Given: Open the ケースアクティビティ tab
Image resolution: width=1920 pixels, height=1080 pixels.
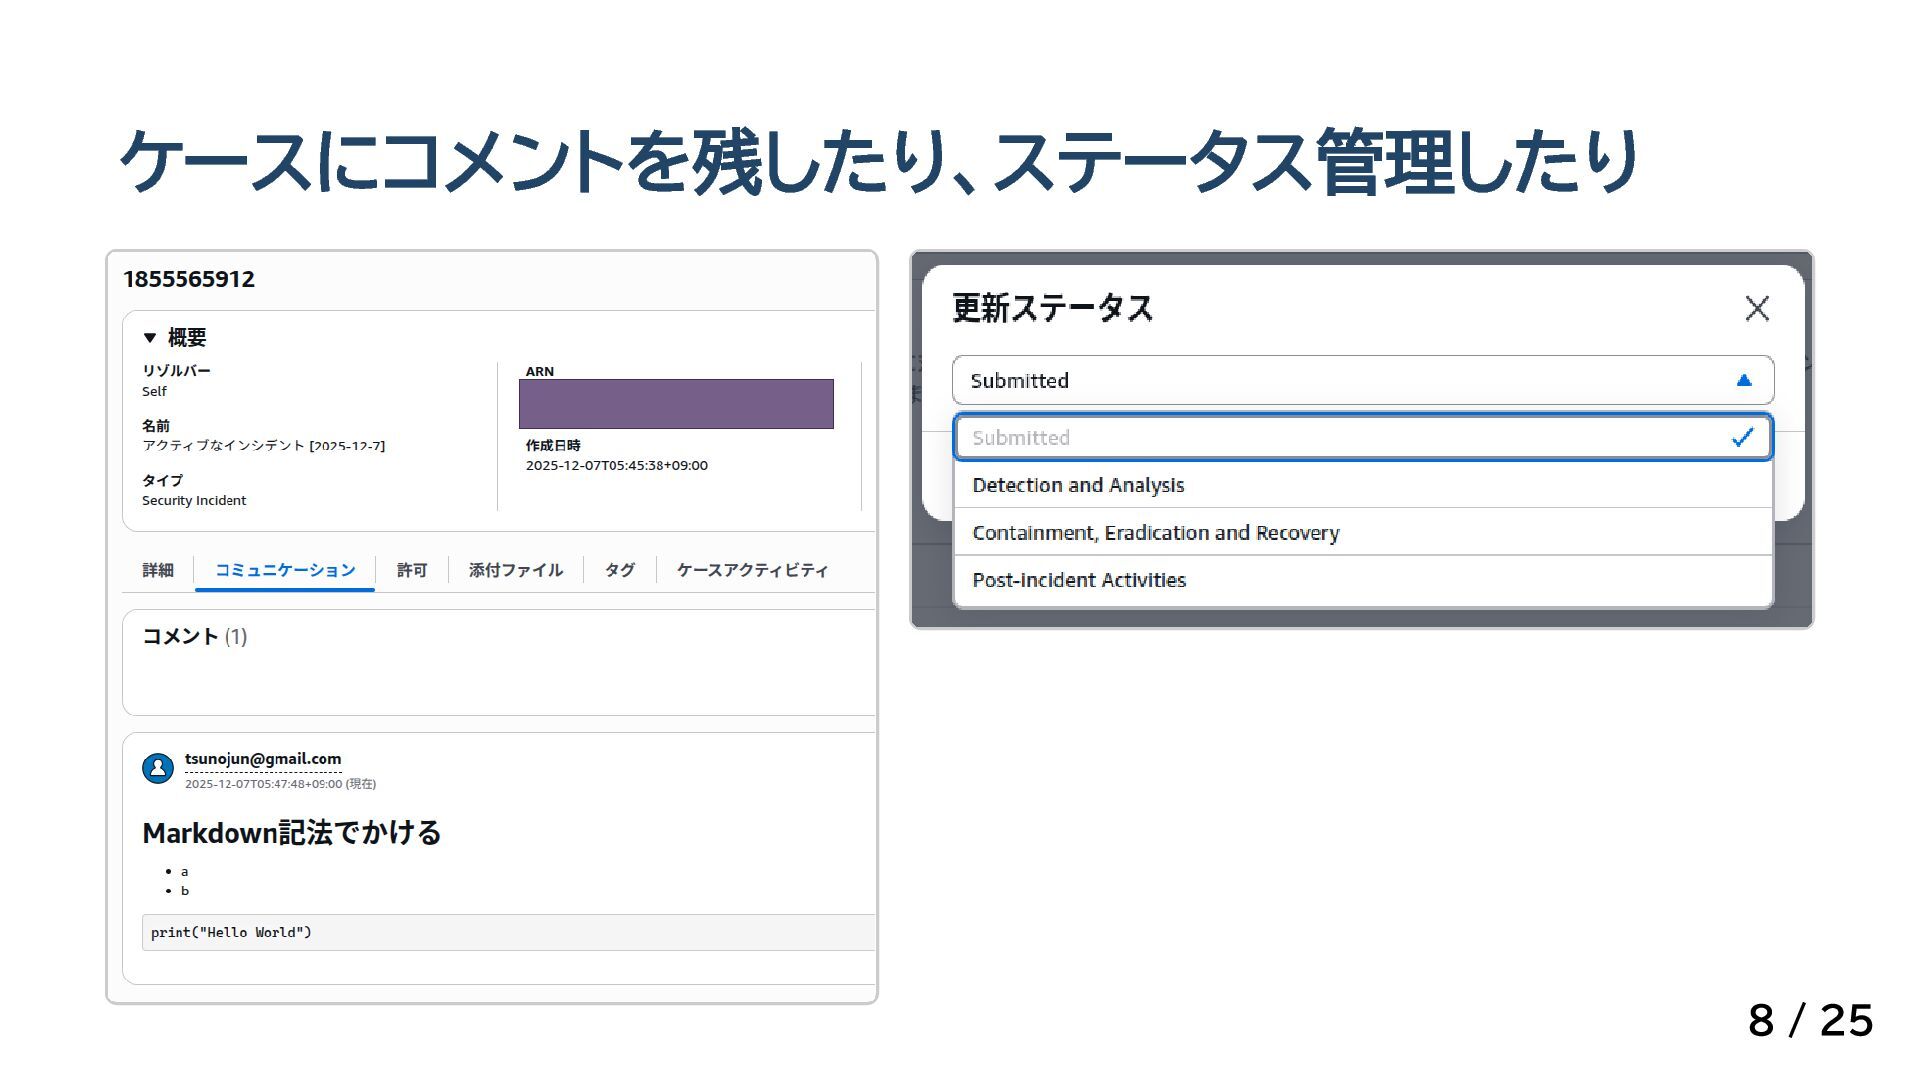Looking at the screenshot, I should coord(752,570).
